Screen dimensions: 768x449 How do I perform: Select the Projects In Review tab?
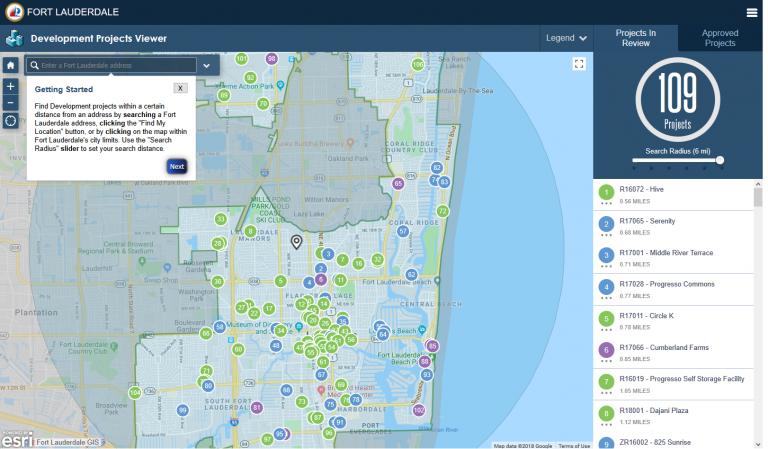point(636,38)
